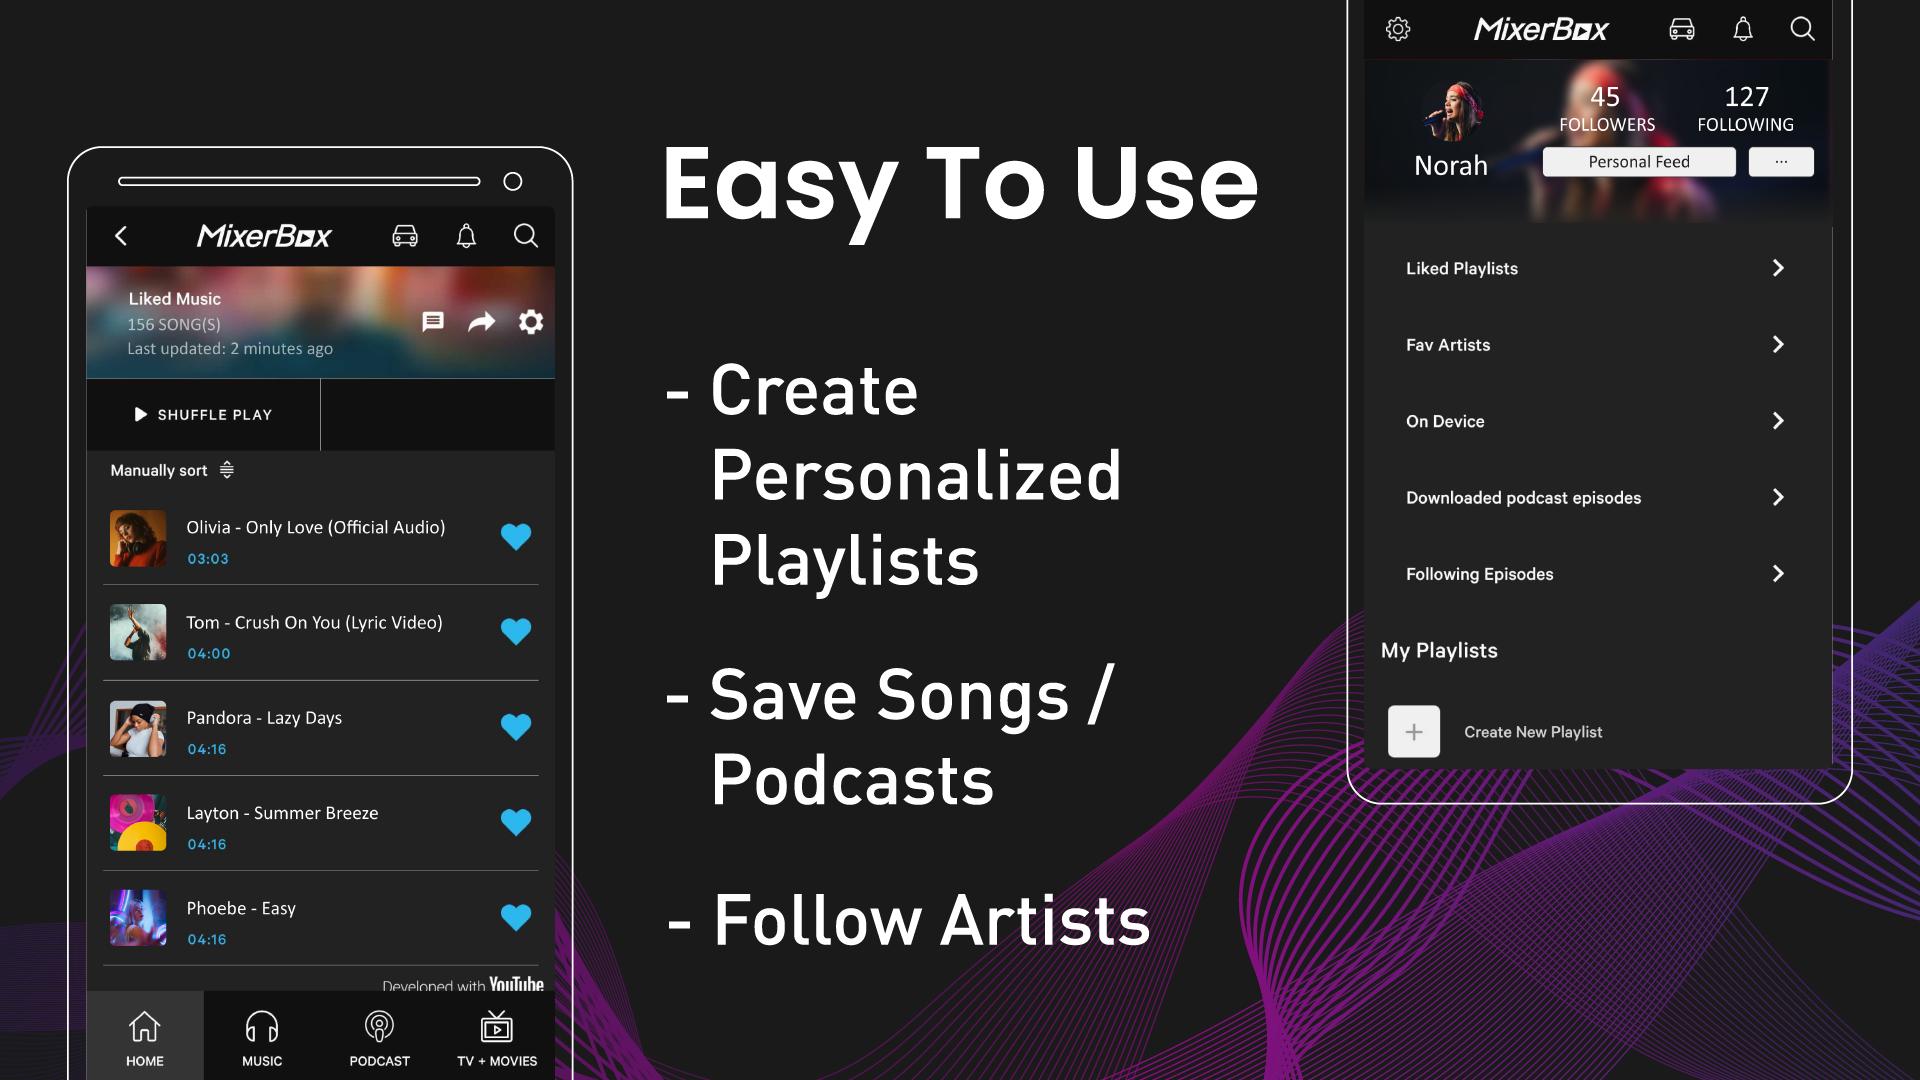The width and height of the screenshot is (1920, 1080).
Task: Open the search icon in MixerBox header
Action: (525, 236)
